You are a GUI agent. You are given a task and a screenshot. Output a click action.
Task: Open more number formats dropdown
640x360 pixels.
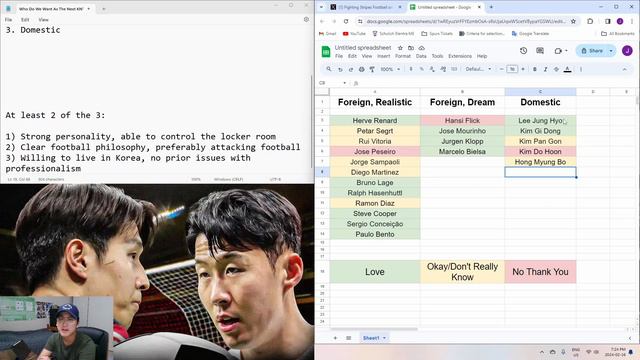pyautogui.click(x=454, y=69)
